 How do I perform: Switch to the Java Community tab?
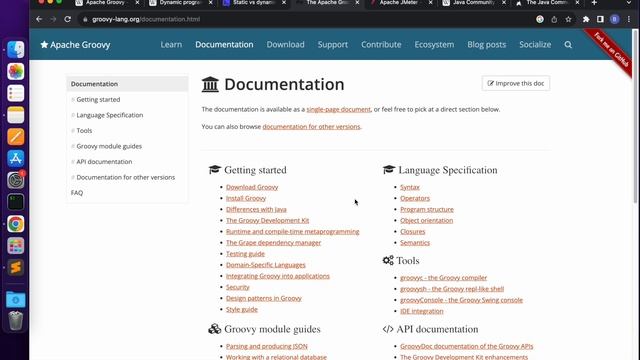[x=474, y=2]
